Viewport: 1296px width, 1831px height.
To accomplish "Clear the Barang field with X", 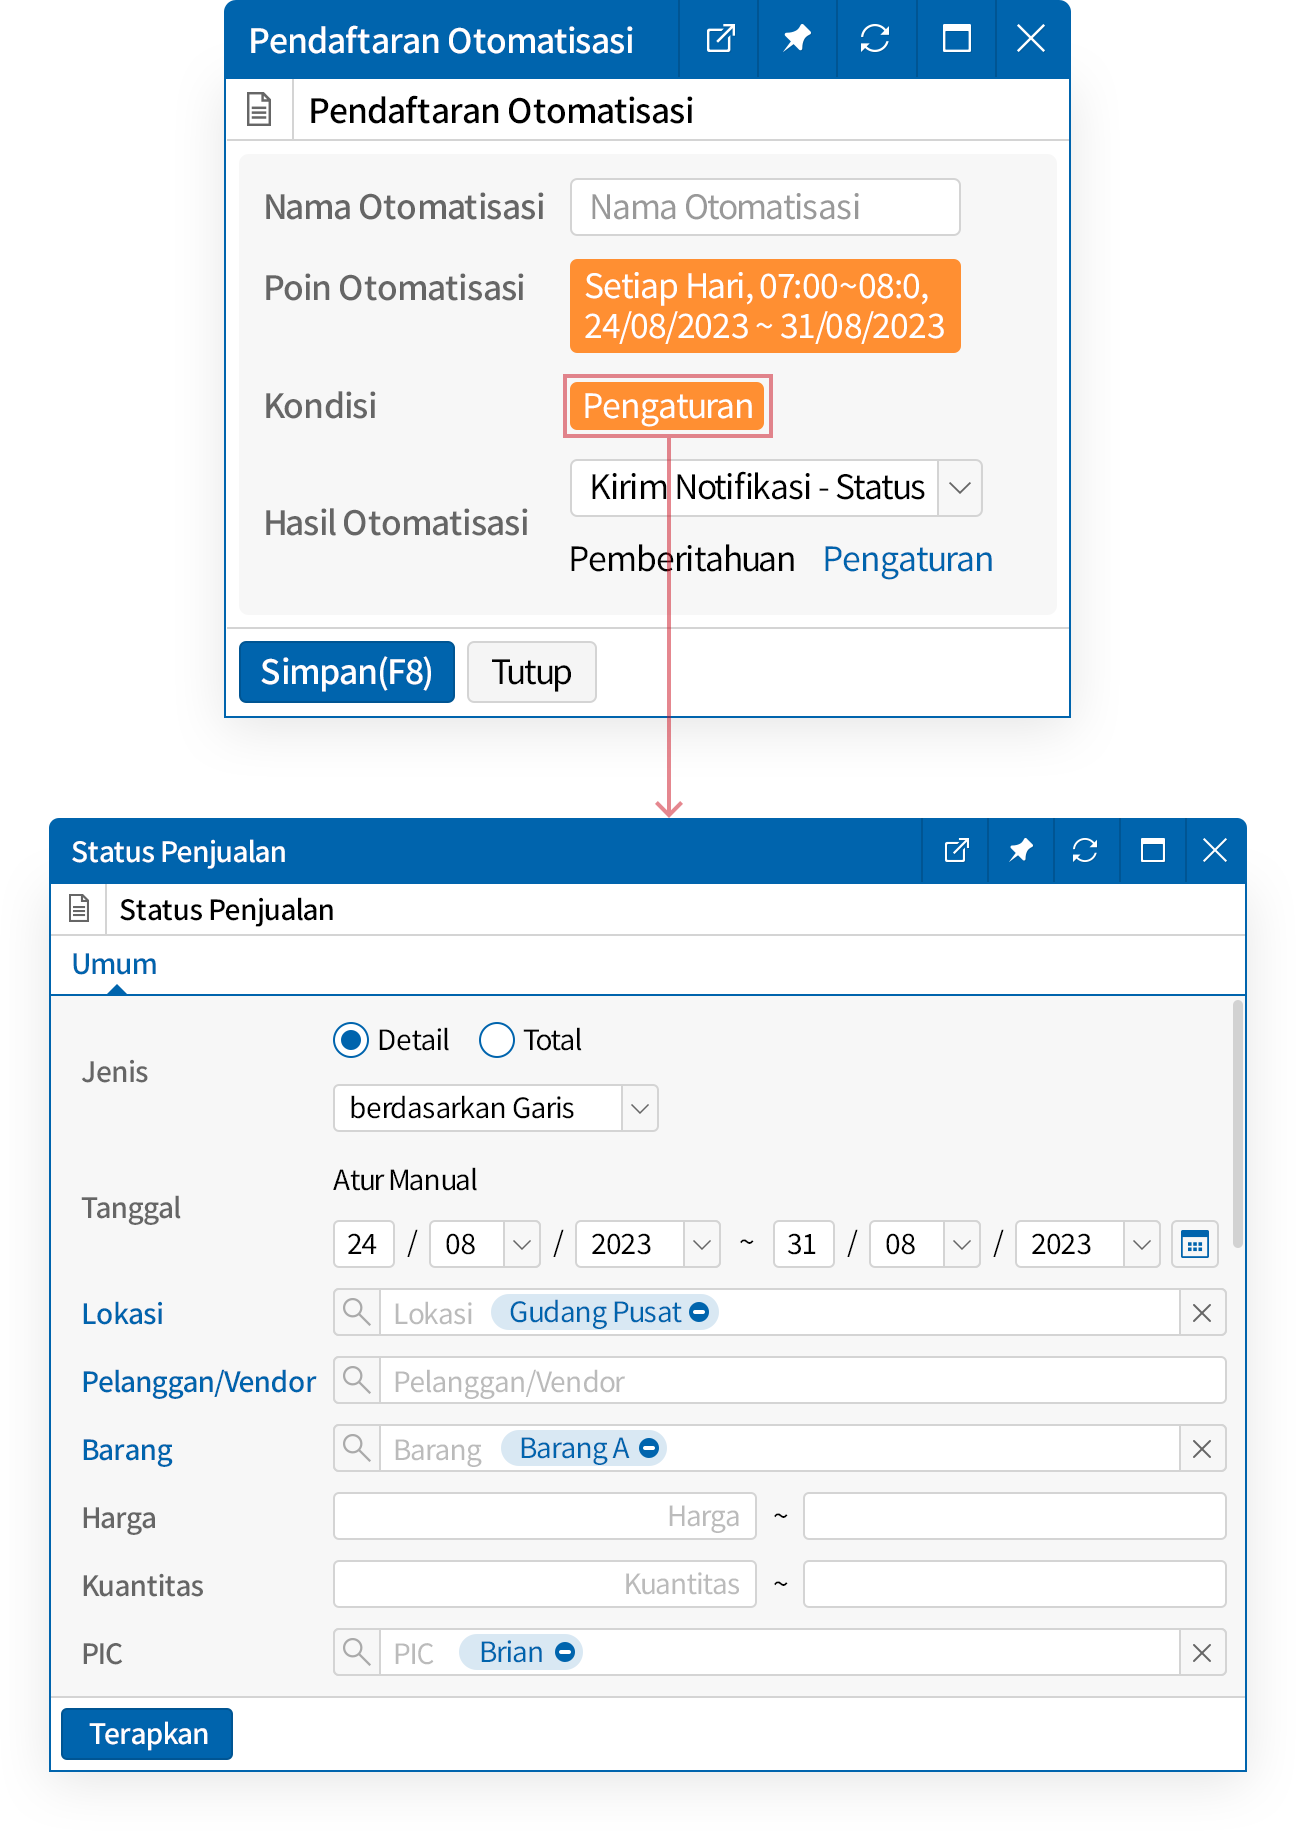I will coord(1202,1449).
